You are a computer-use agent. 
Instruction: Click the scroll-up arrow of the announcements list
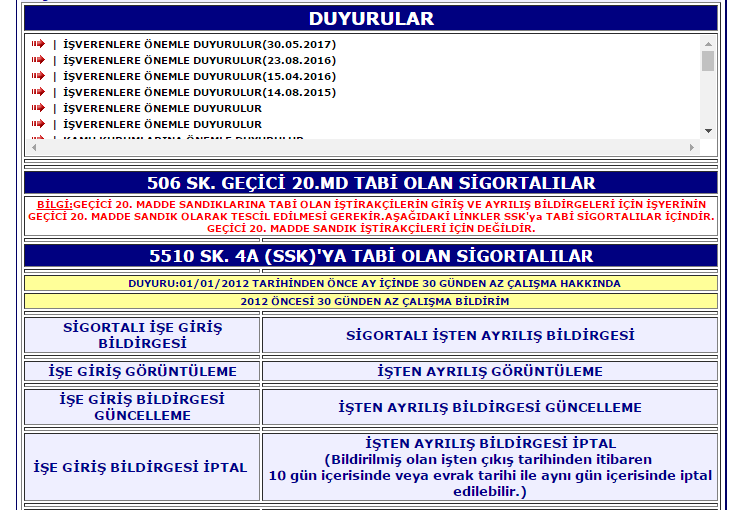(x=707, y=43)
